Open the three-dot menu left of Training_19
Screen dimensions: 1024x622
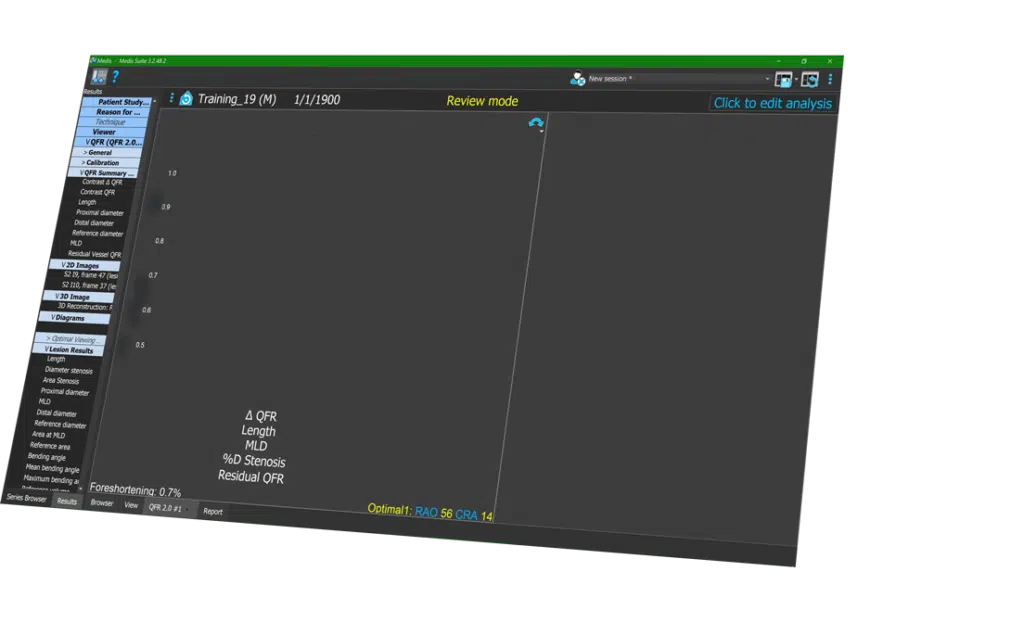tap(171, 98)
